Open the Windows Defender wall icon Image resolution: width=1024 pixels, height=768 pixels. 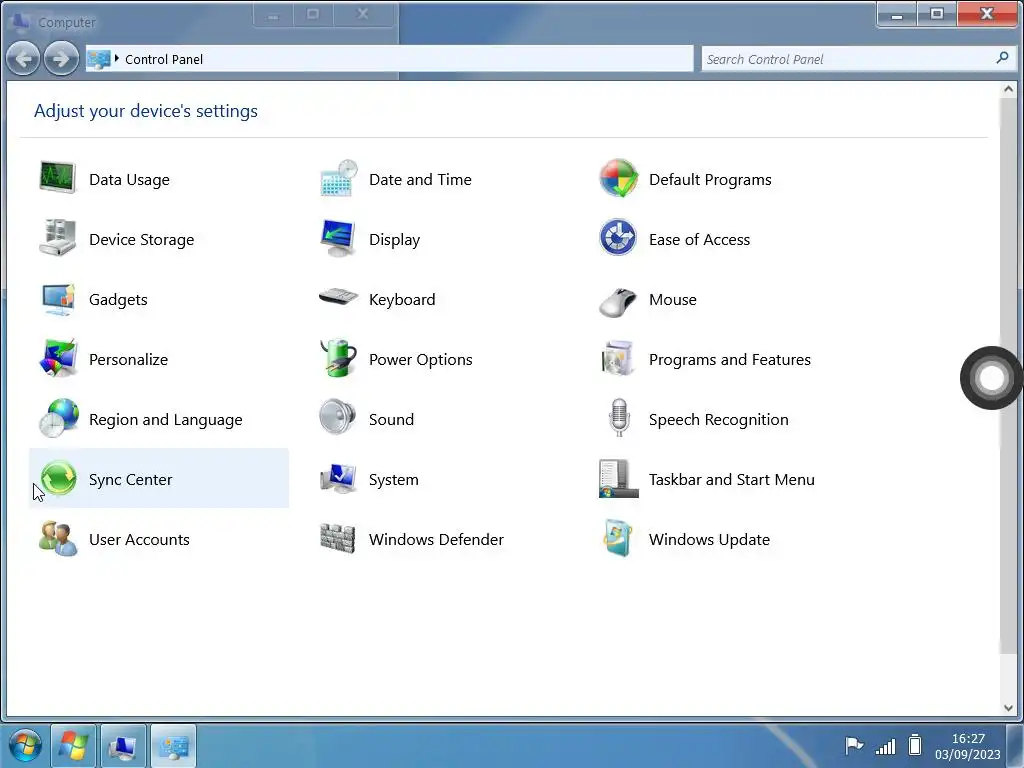(338, 539)
